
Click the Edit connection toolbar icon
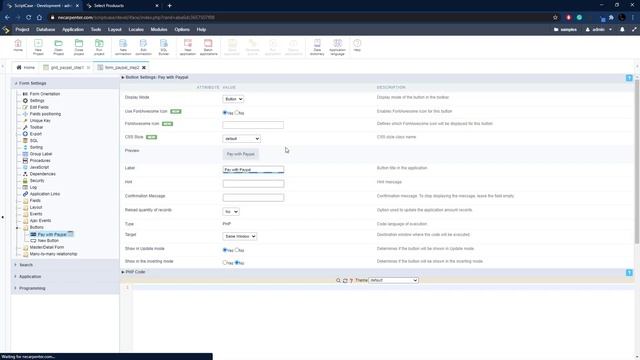pos(143,47)
